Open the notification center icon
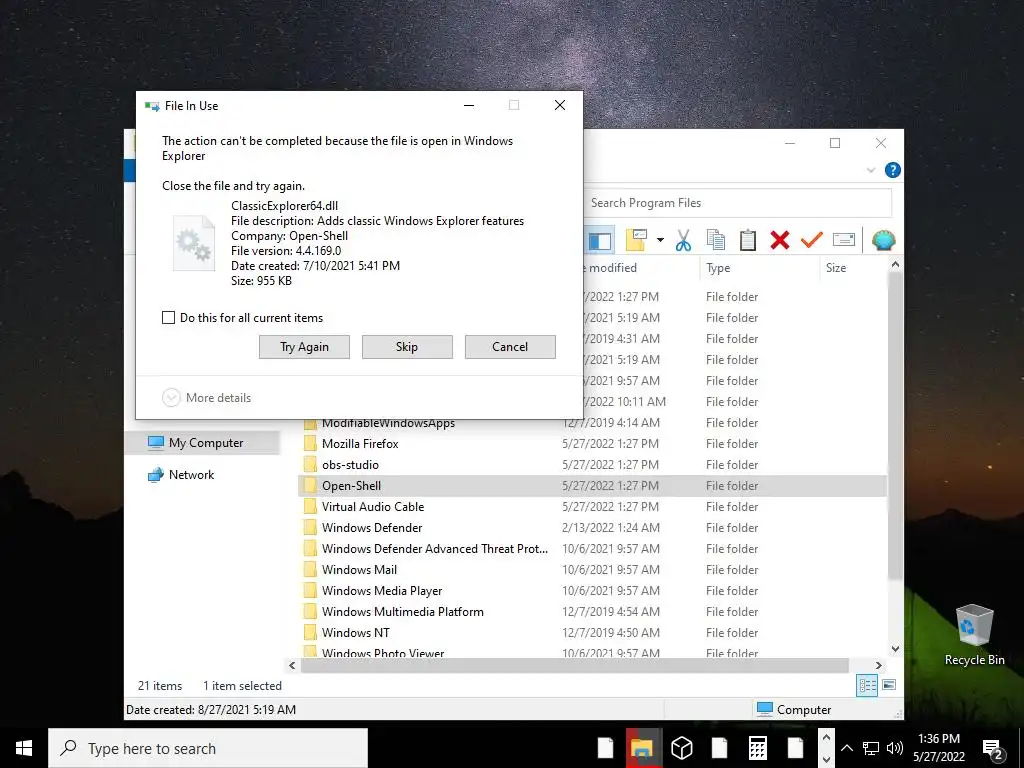 [993, 750]
